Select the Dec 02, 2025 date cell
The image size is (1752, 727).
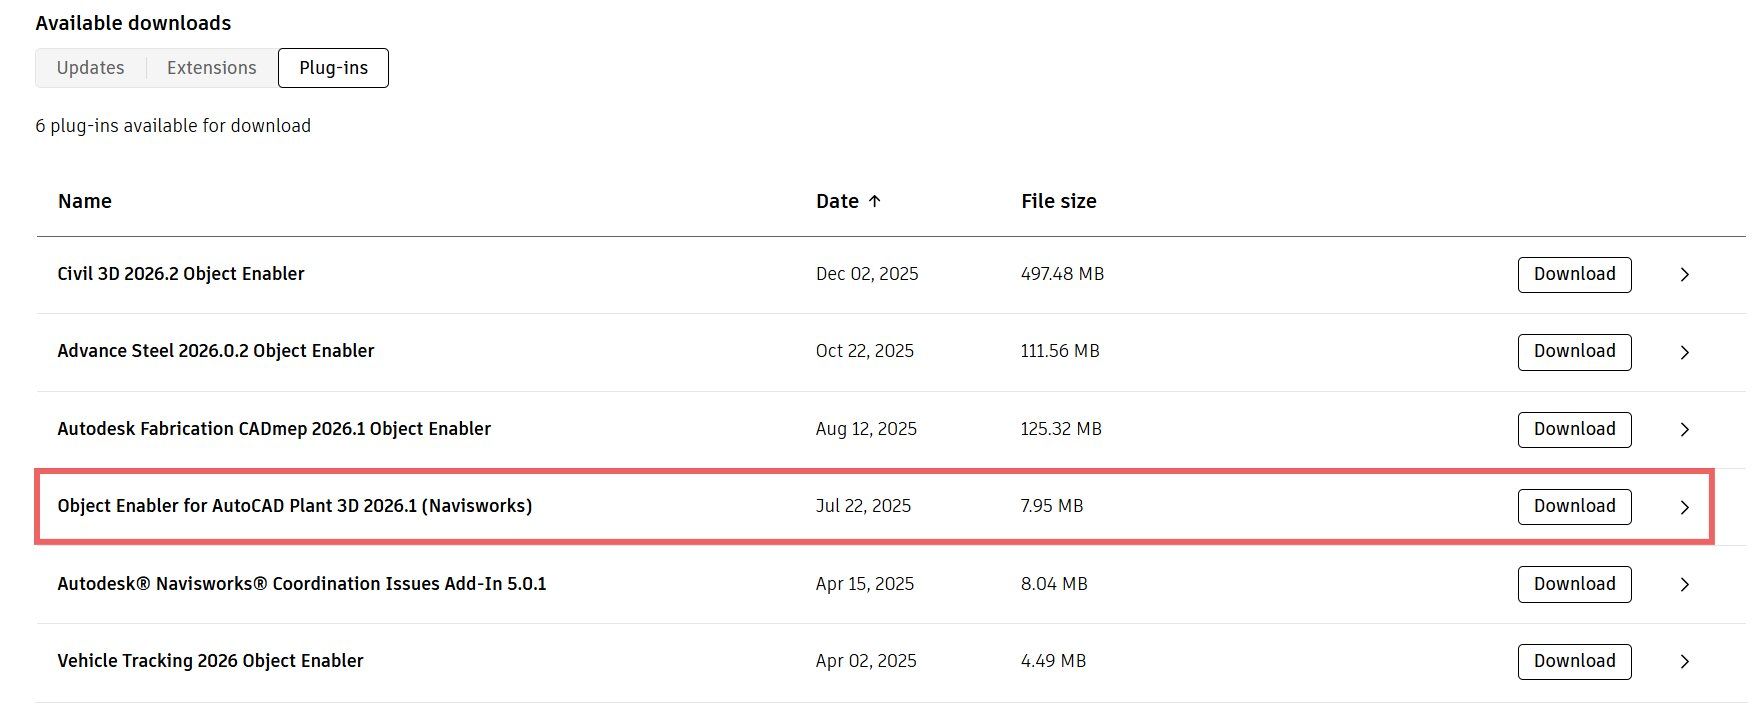pos(867,274)
